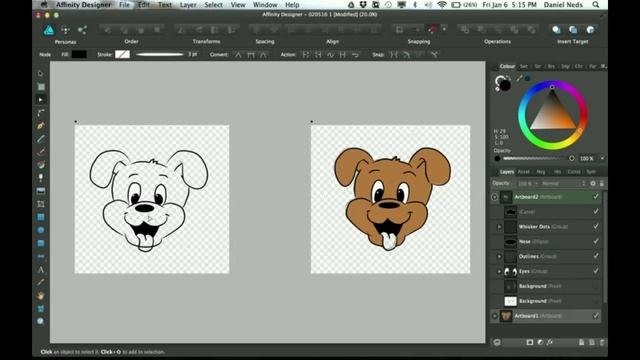Screen dimensions: 640x360
Task: Add a mask layer icon
Action: click(529, 342)
